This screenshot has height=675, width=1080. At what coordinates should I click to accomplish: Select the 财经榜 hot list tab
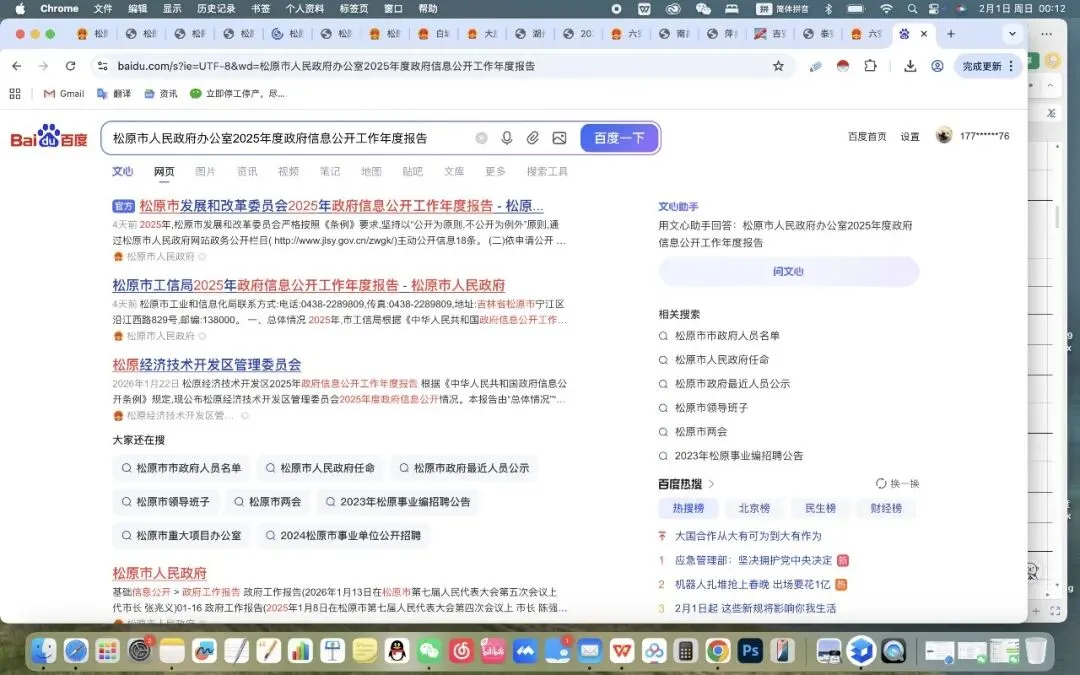(886, 508)
